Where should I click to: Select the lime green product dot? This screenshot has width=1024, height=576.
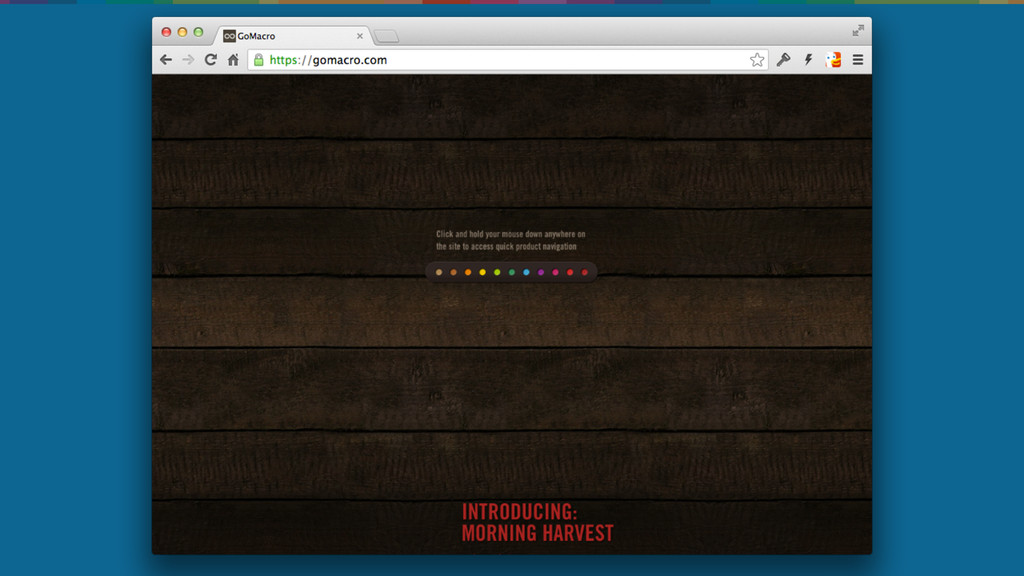click(497, 272)
